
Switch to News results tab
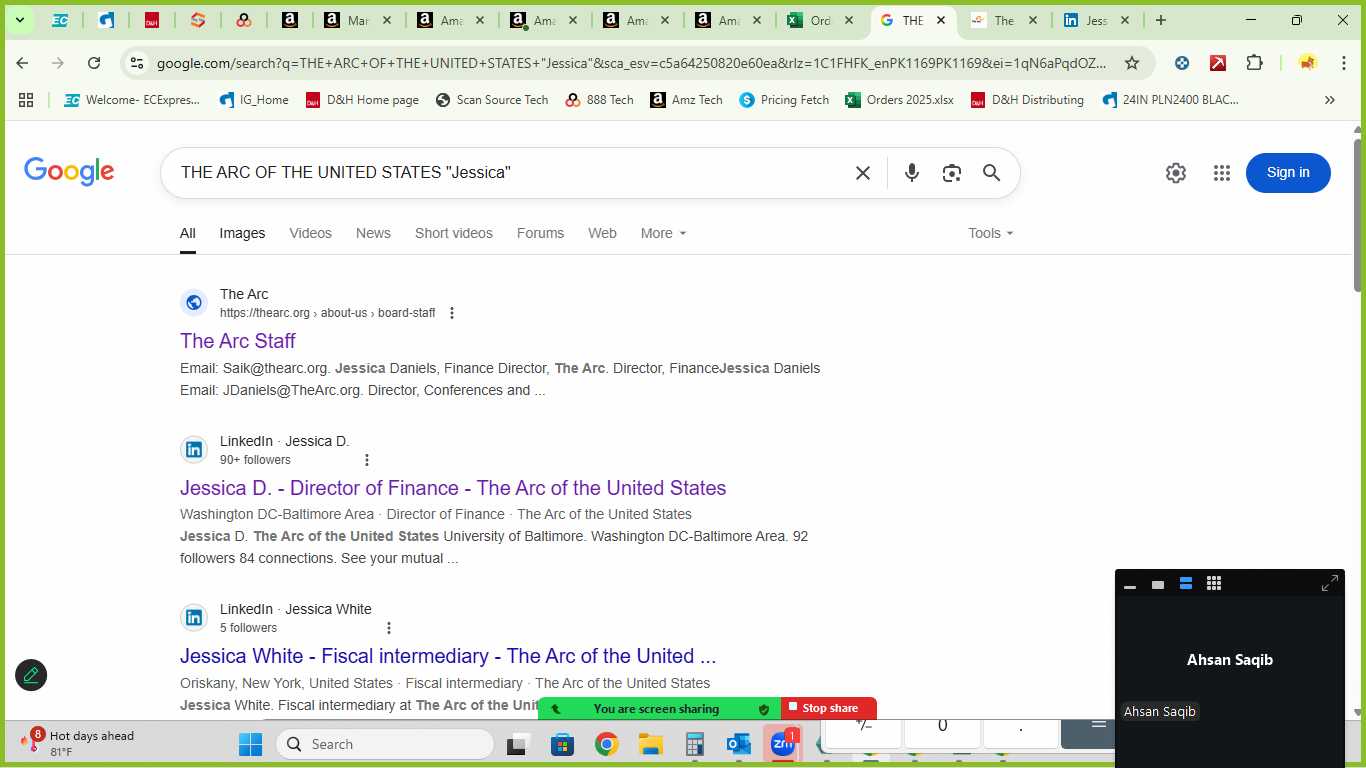373,233
